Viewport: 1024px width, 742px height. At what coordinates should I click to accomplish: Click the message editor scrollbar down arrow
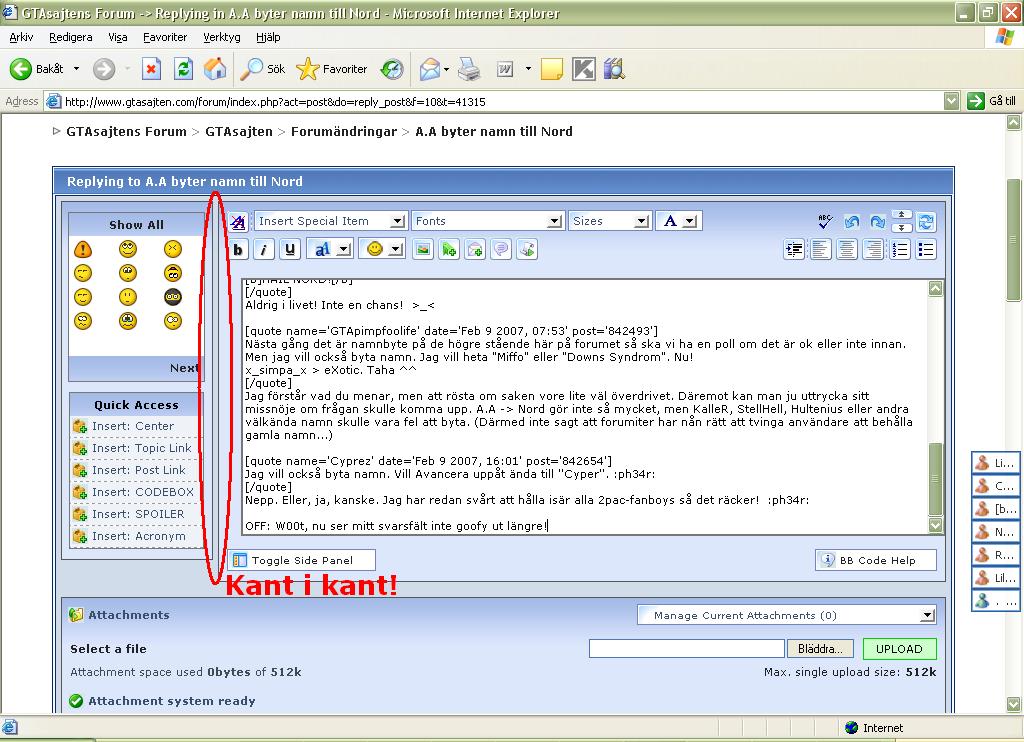pos(935,524)
